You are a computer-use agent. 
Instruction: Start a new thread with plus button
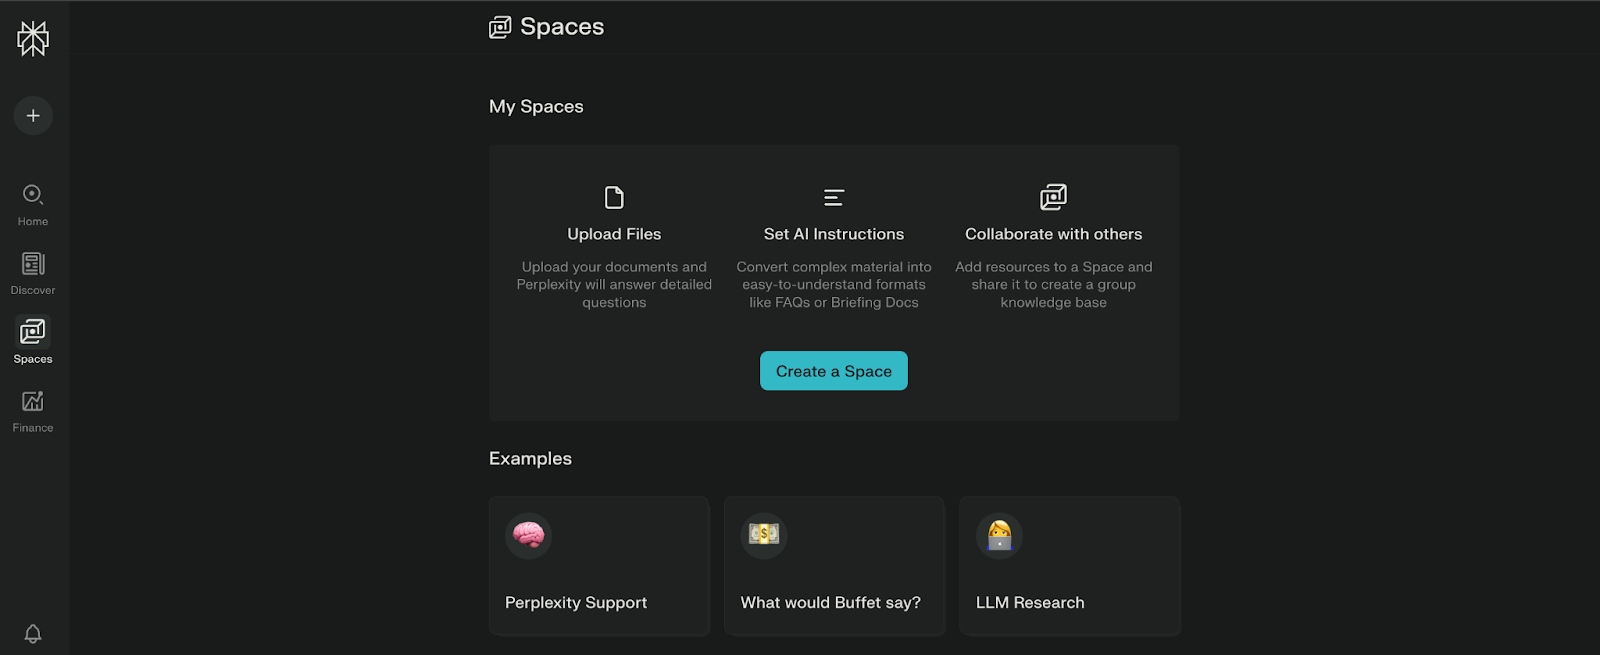click(33, 116)
